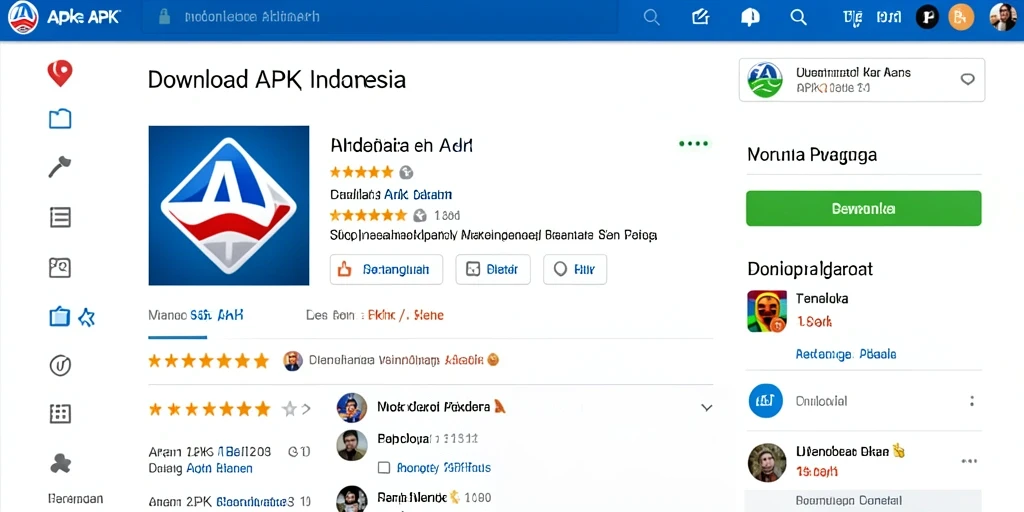Click the Aedanoge Pibale link
This screenshot has height=512, width=1024.
846,354
